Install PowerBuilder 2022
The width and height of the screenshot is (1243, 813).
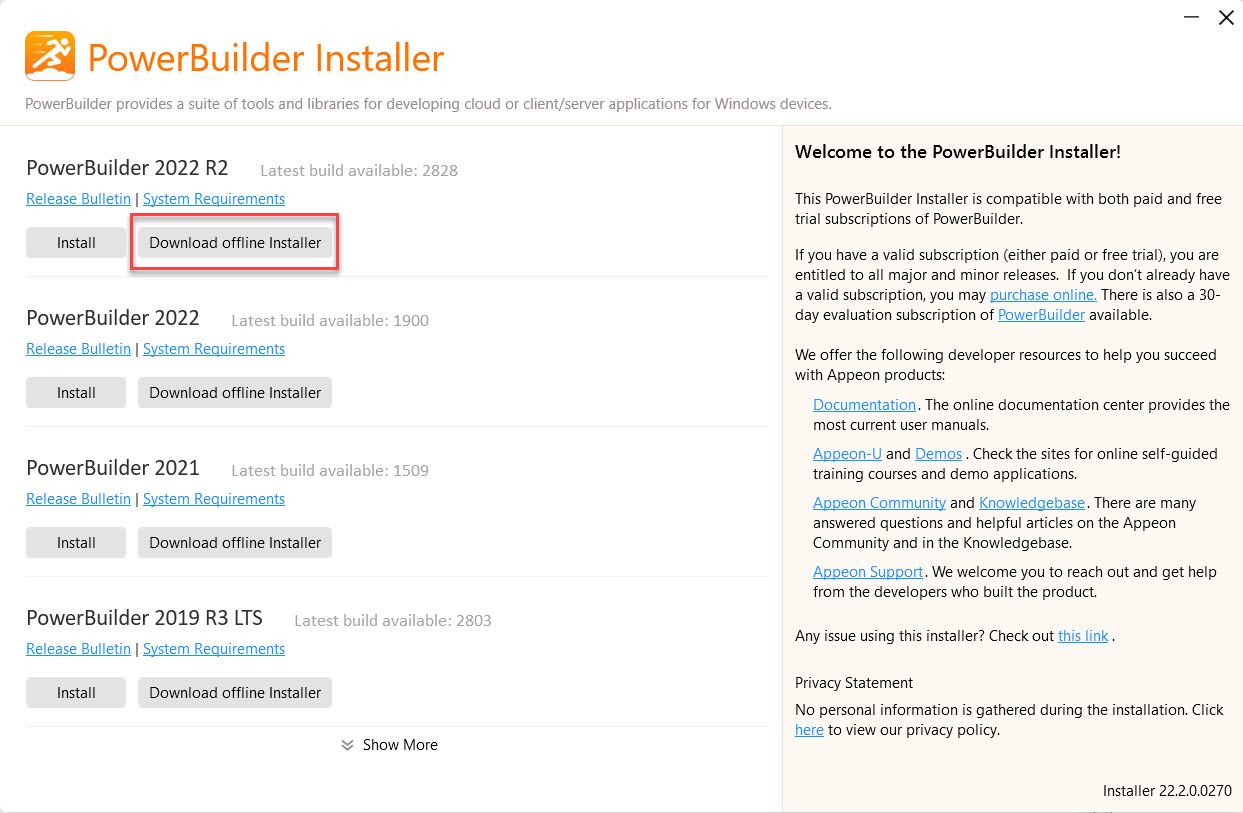pos(76,393)
